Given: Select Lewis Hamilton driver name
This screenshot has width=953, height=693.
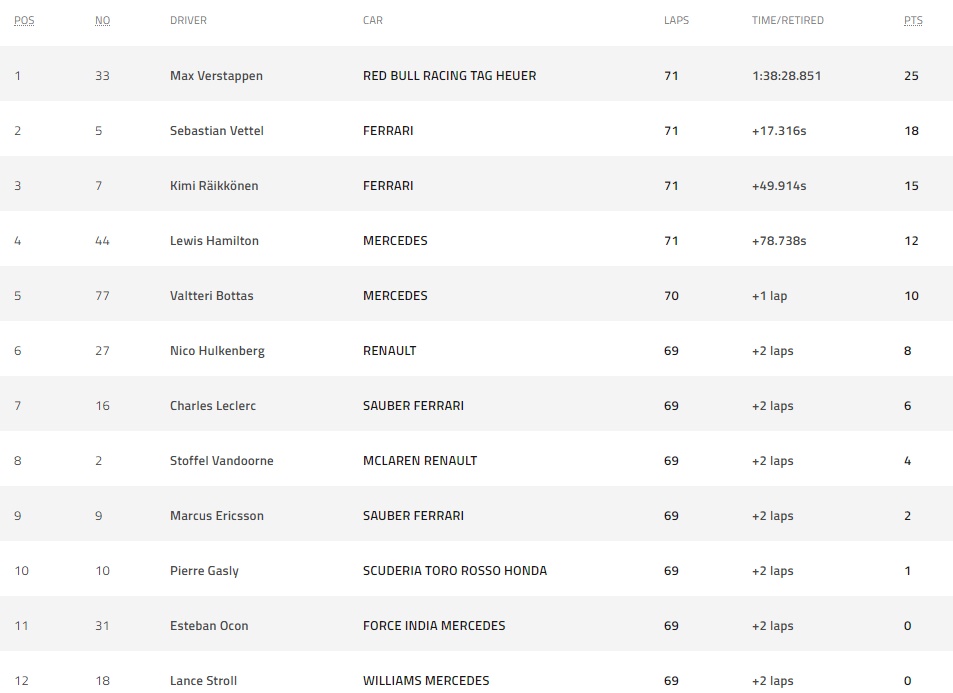Looking at the screenshot, I should coord(215,241).
